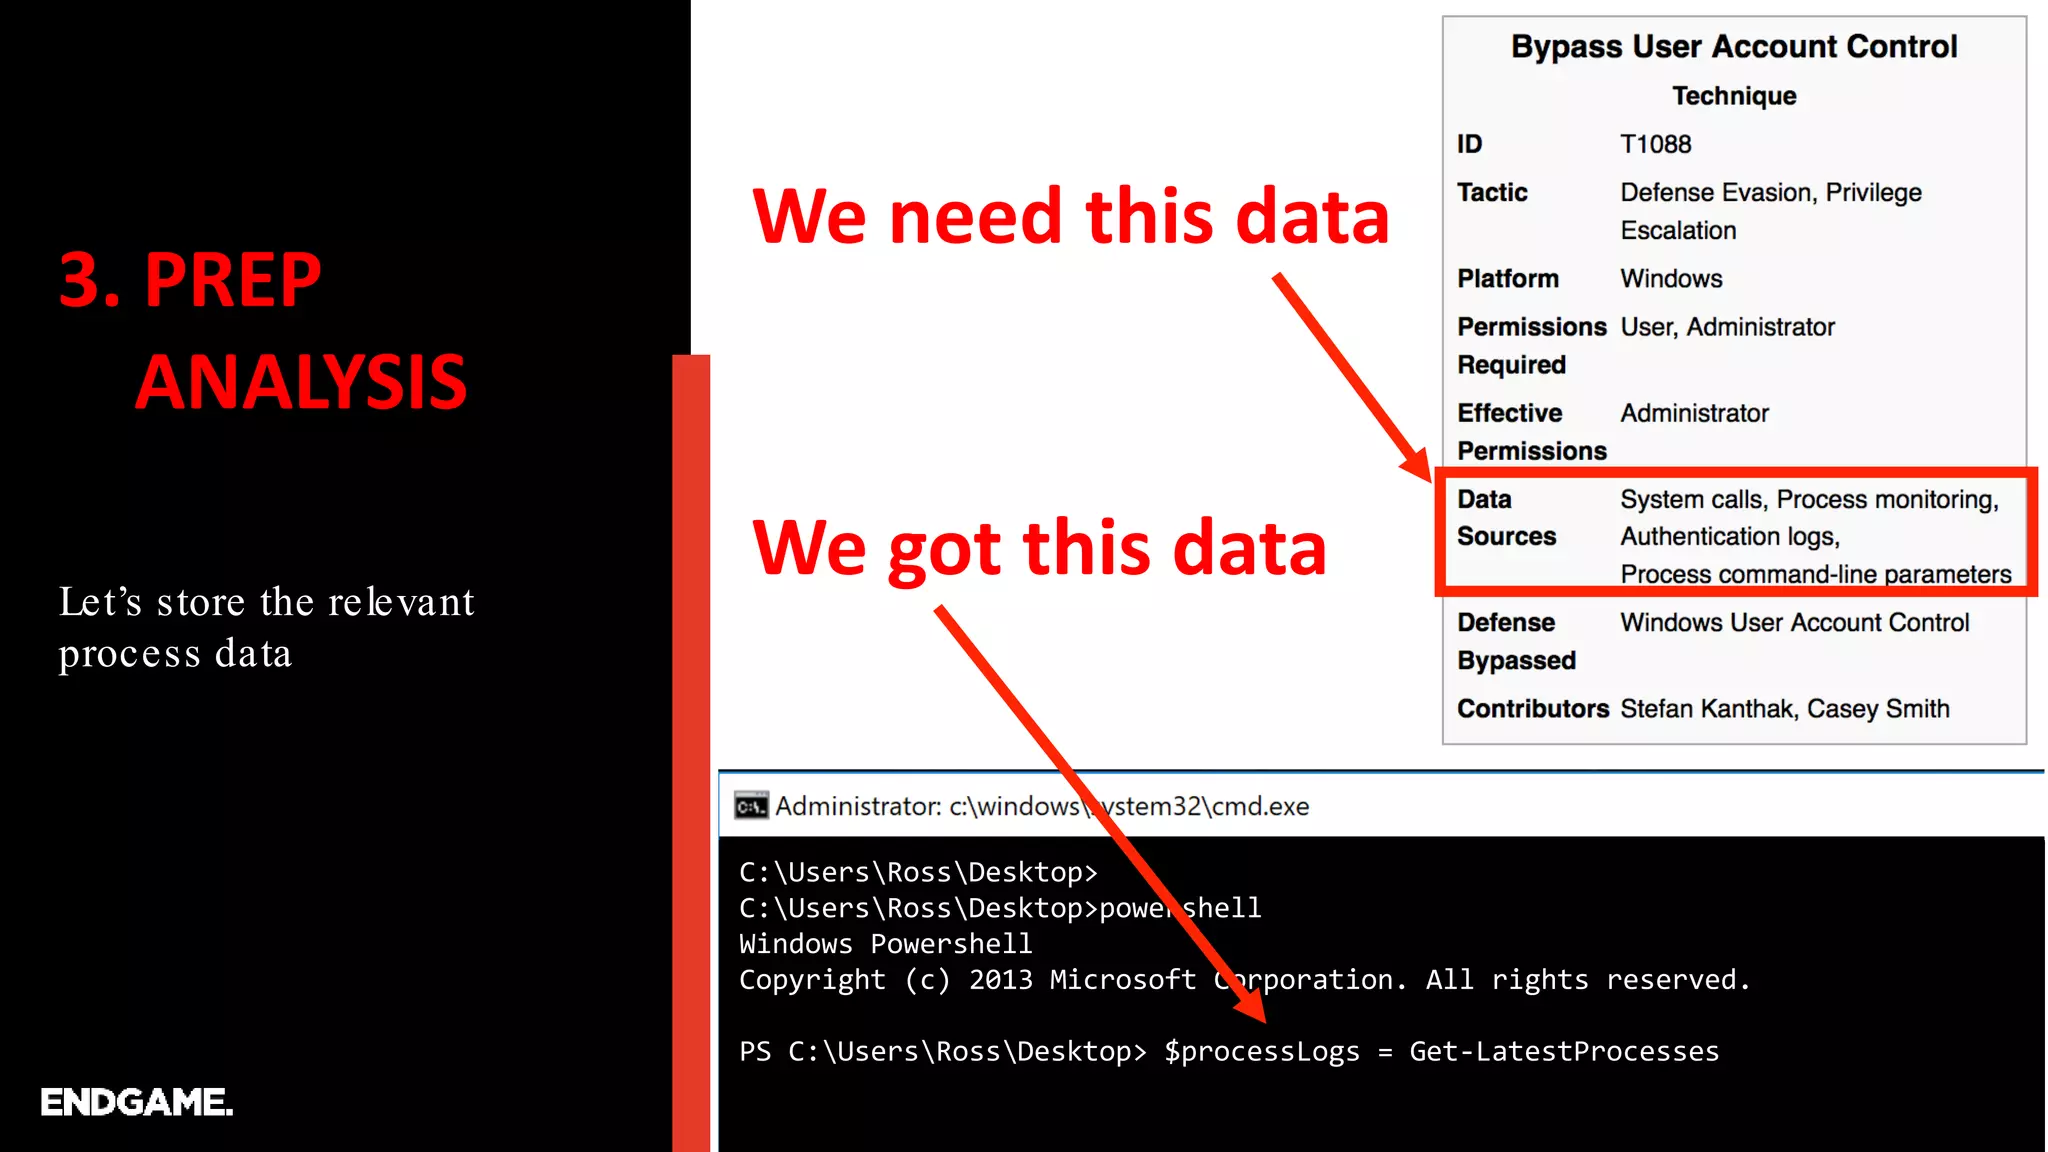The height and width of the screenshot is (1152, 2048).
Task: Click the ENDGAME logo
Action: 137,1102
